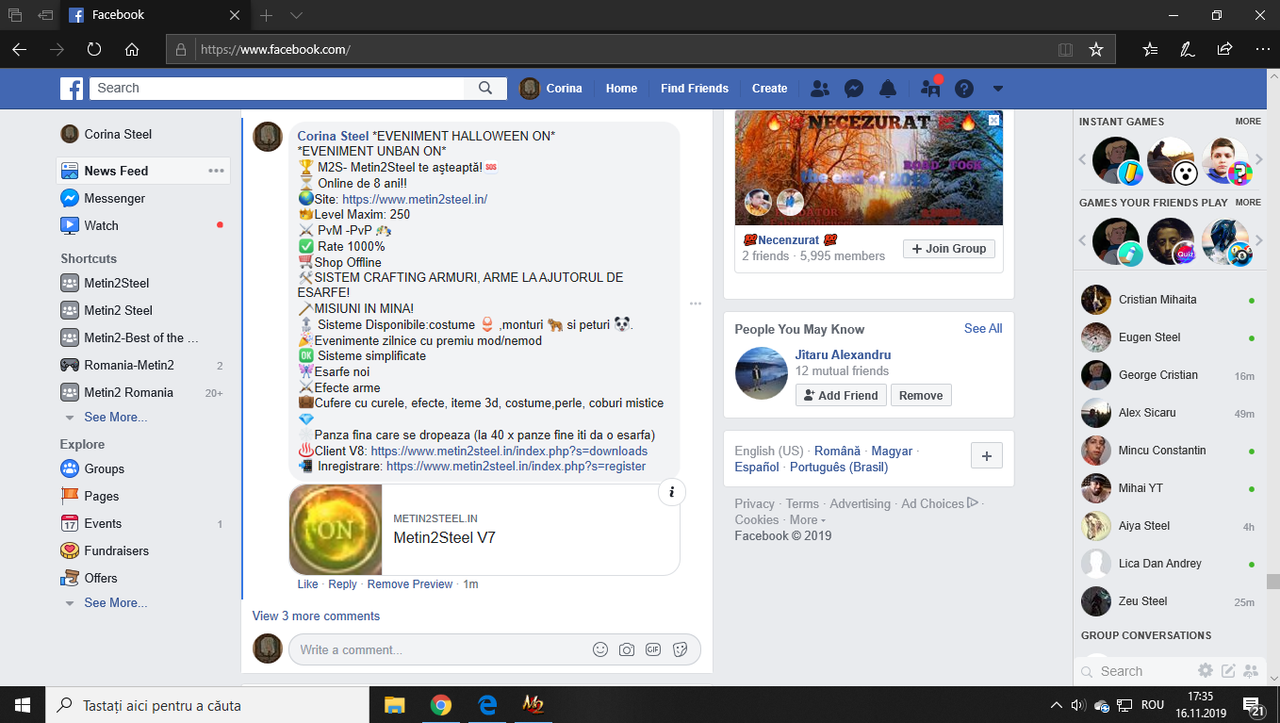Image resolution: width=1280 pixels, height=723 pixels.
Task: Click the Facebook search input field
Action: (x=279, y=88)
